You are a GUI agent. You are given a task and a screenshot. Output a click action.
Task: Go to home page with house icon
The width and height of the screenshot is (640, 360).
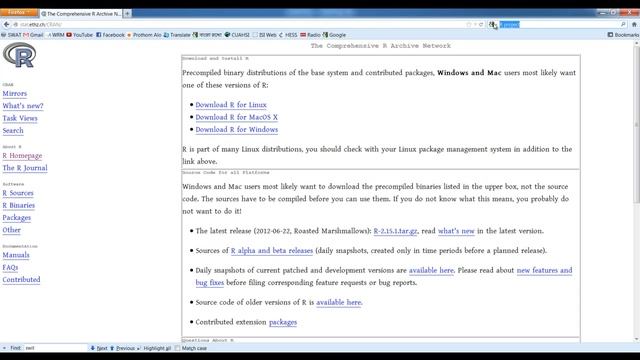634,24
